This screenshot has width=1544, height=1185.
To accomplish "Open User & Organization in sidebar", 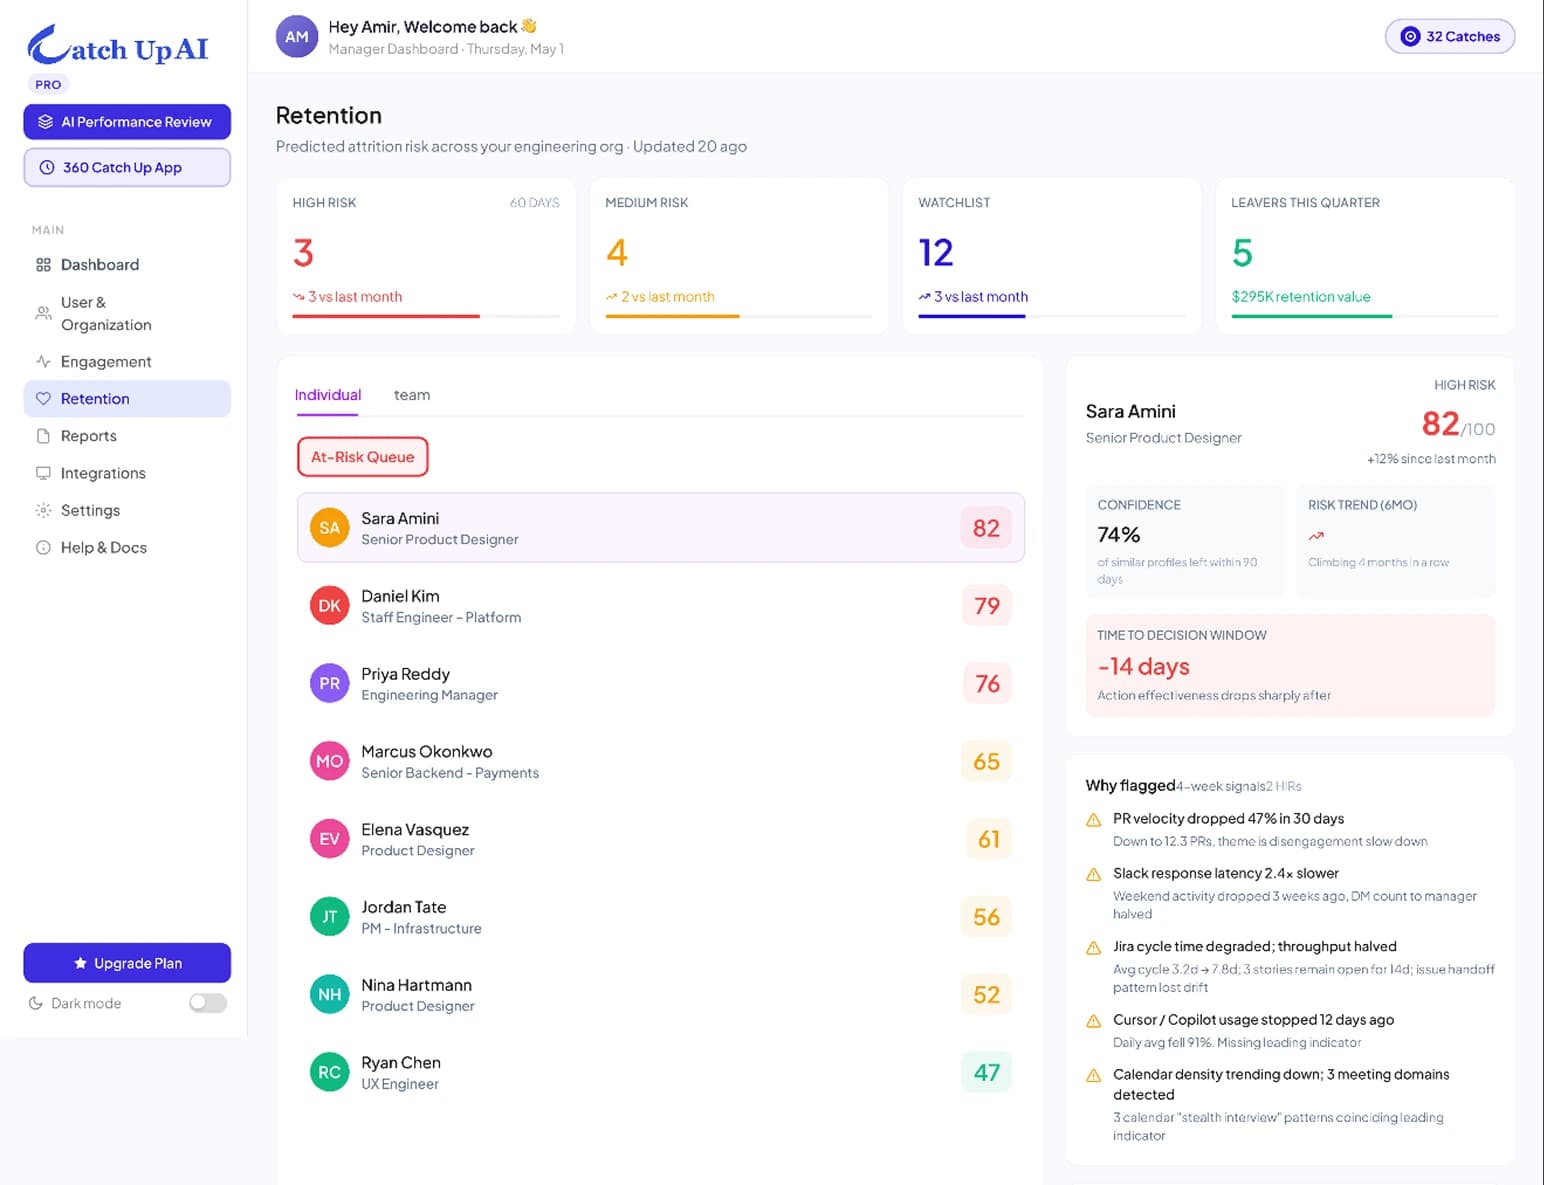I will coord(127,313).
